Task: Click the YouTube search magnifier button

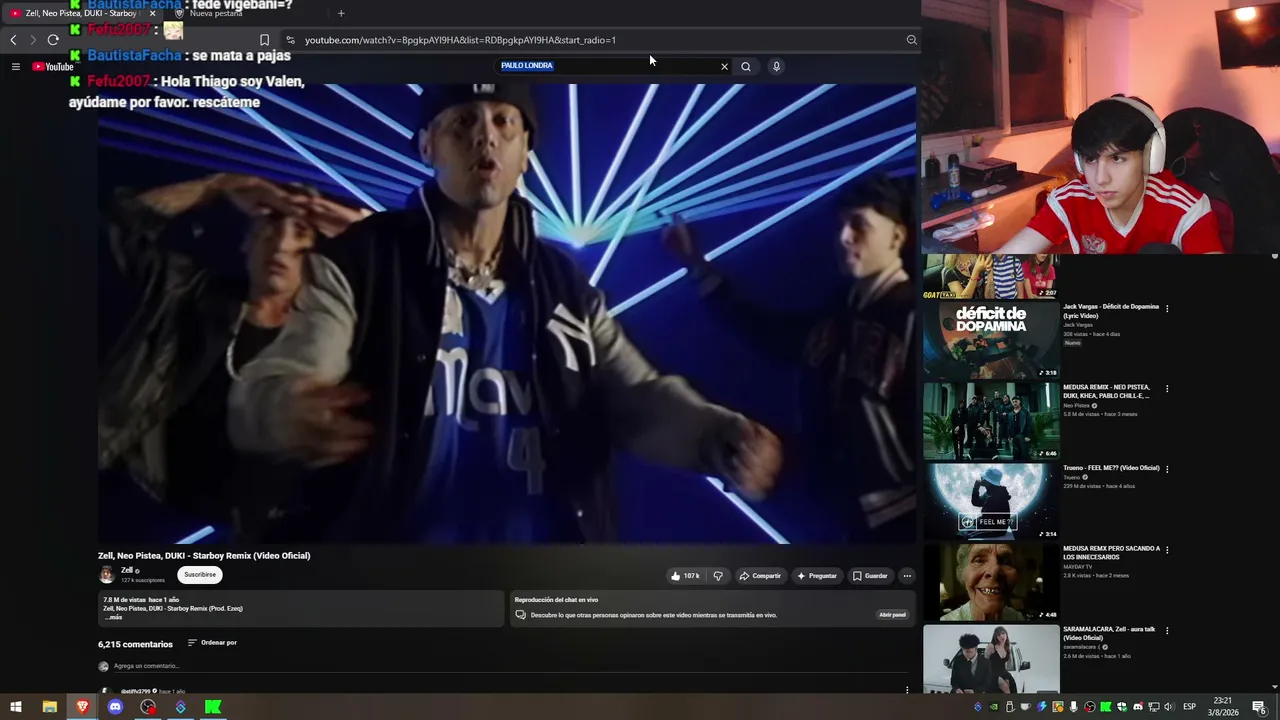Action: [x=746, y=67]
